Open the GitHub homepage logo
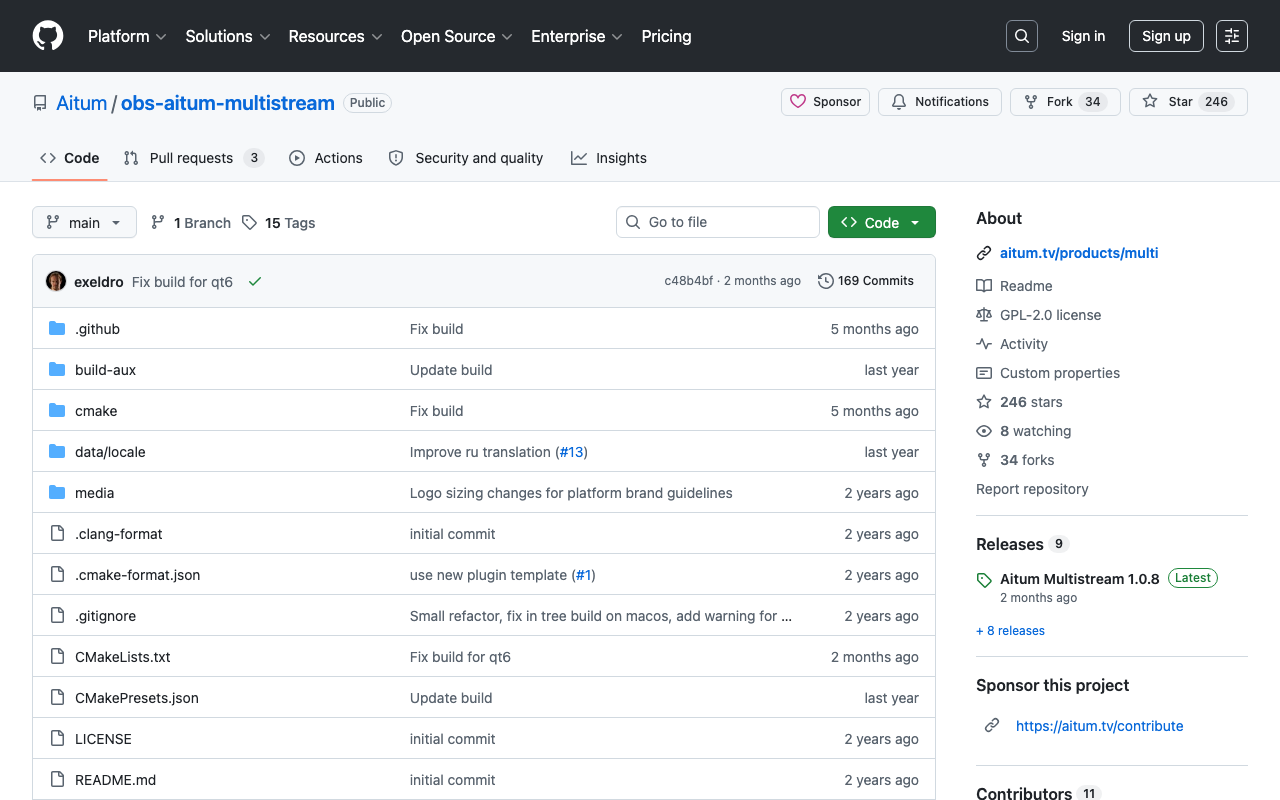 tap(48, 36)
